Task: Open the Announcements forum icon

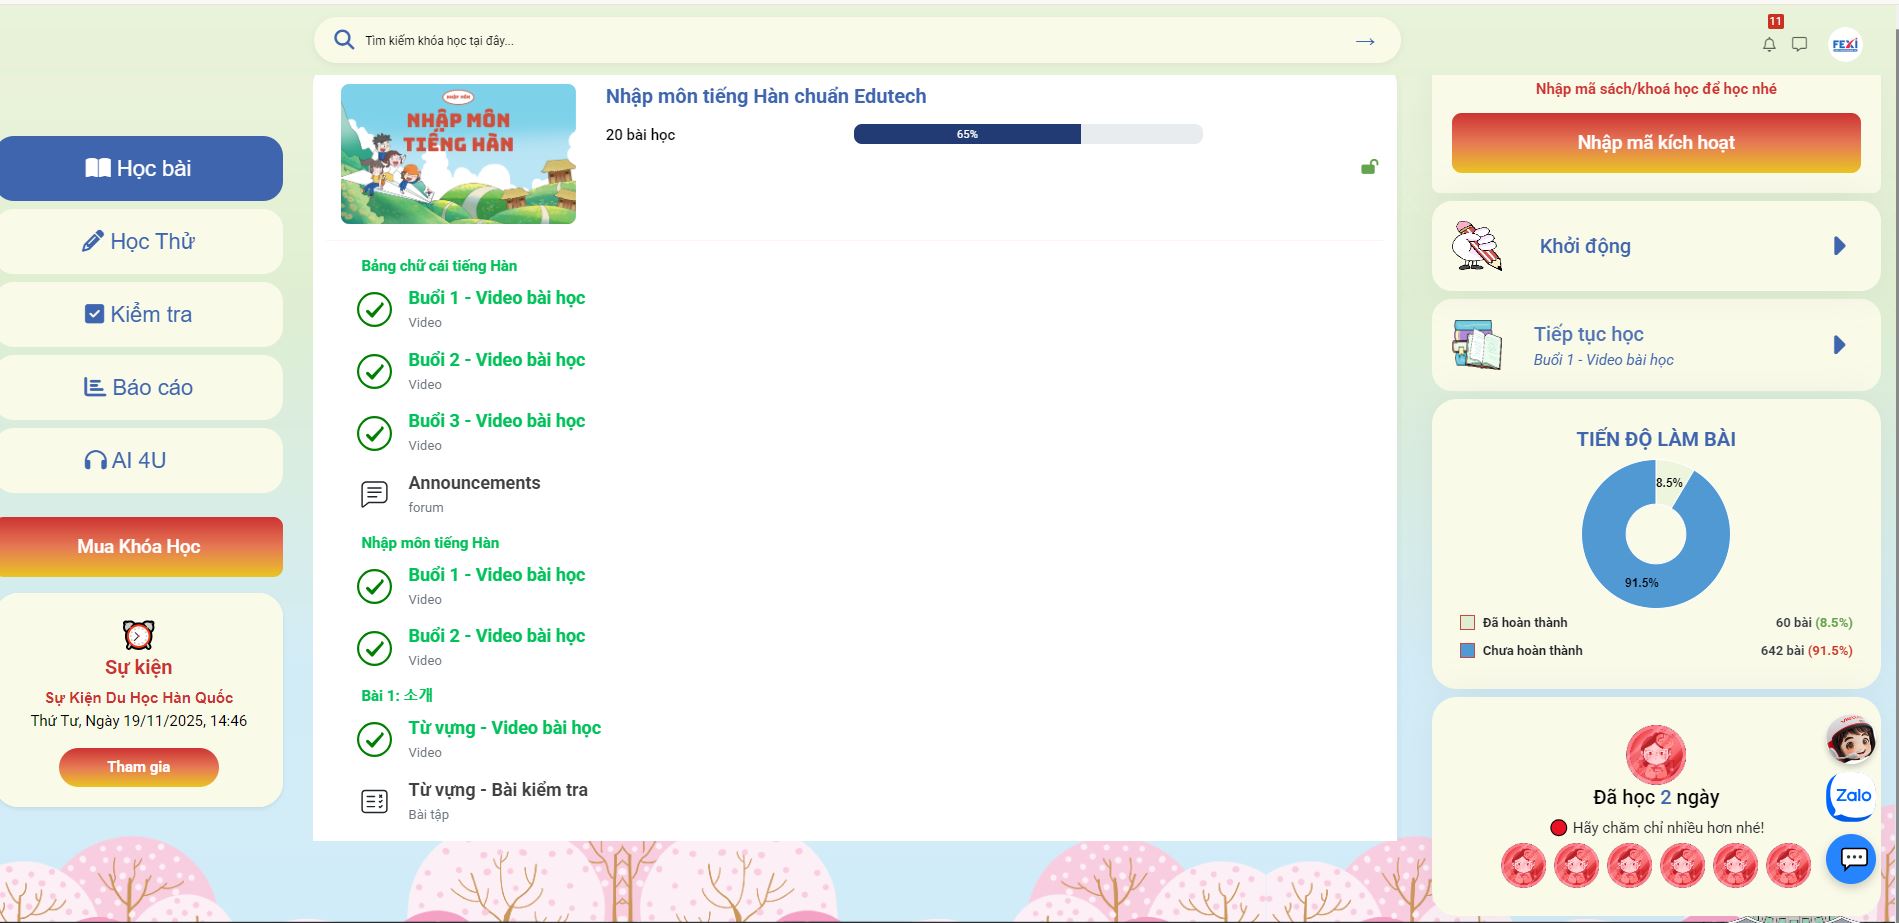Action: [374, 494]
